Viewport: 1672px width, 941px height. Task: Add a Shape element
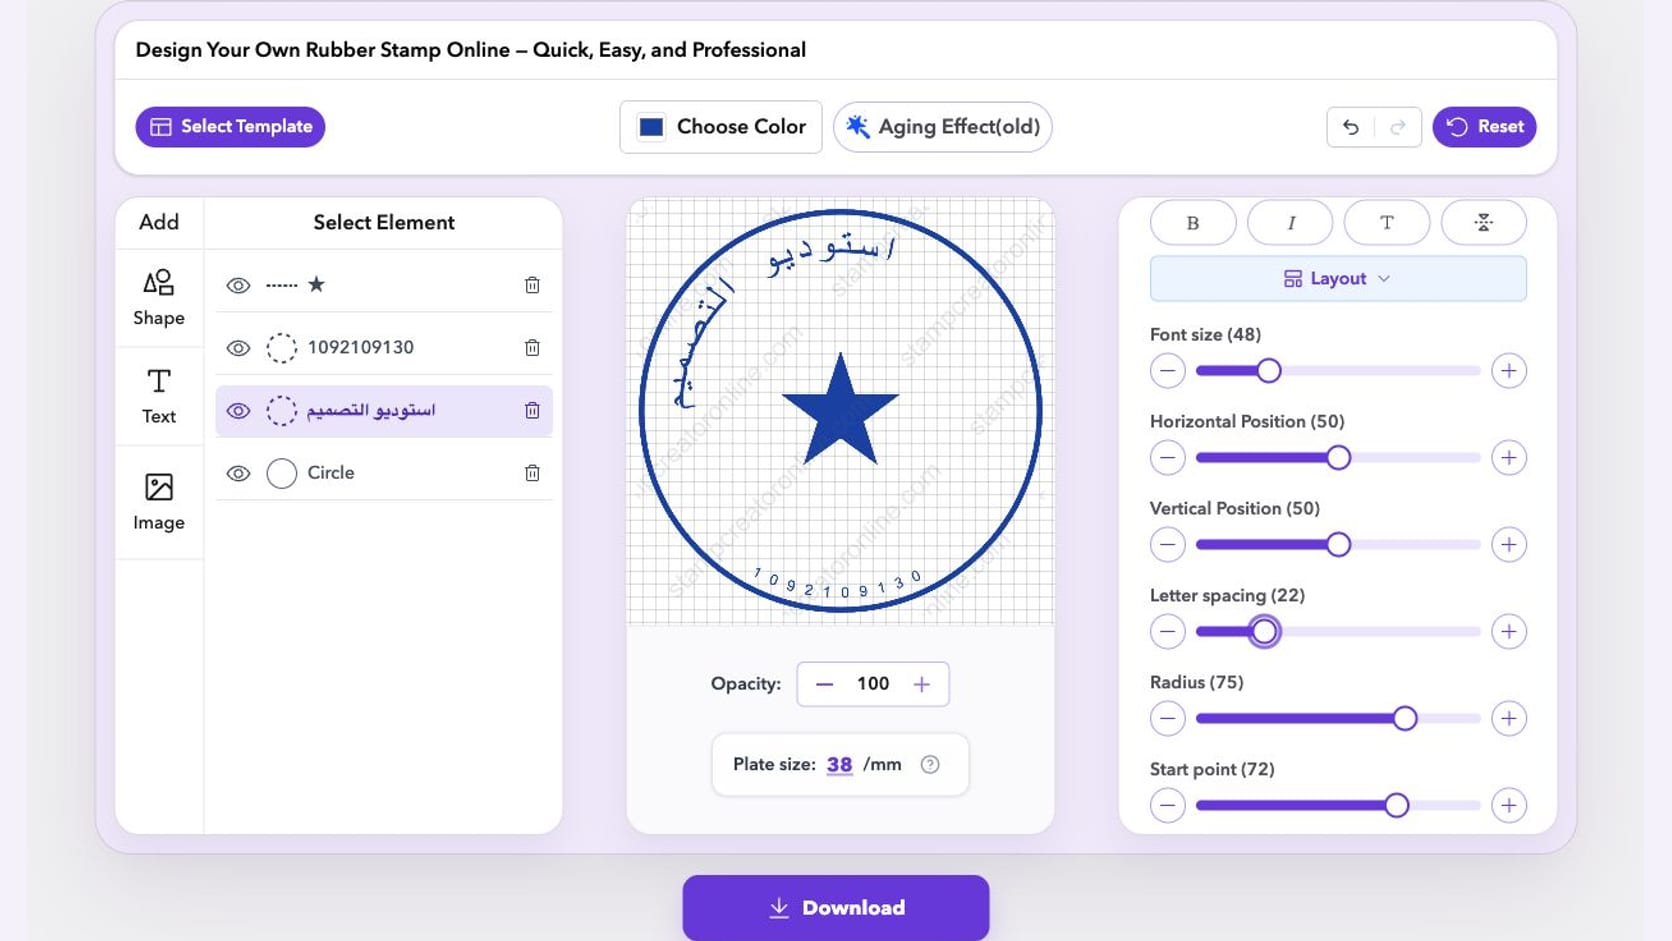click(x=159, y=298)
